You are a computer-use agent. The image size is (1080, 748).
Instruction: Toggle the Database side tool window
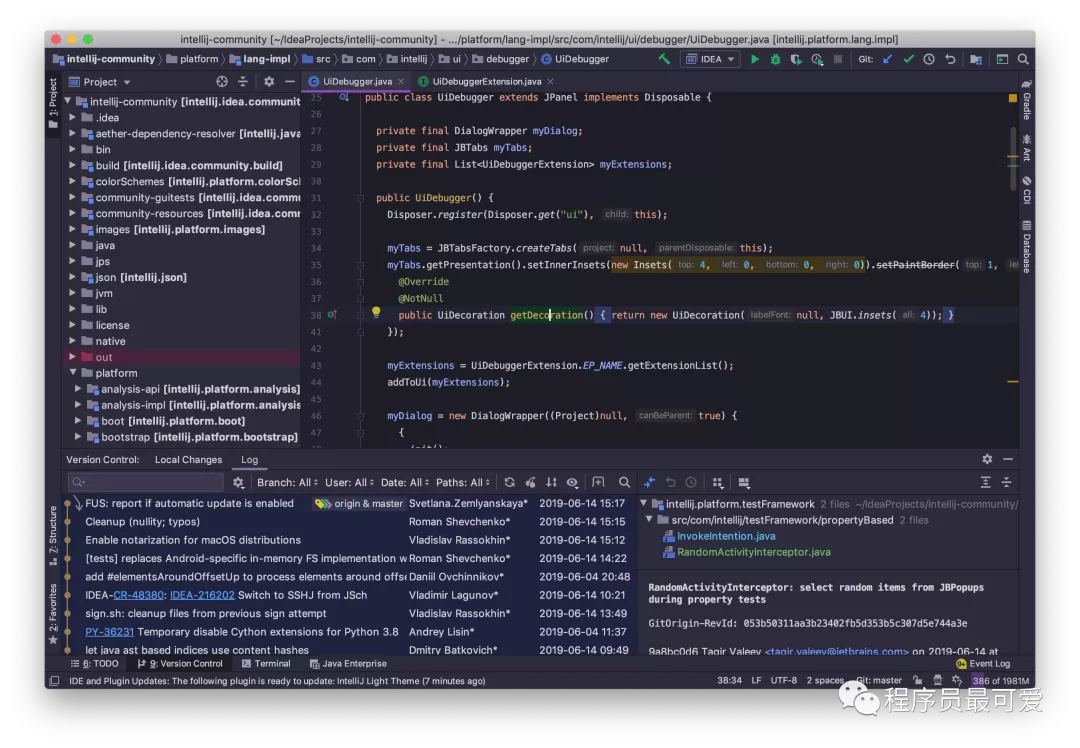[1026, 247]
